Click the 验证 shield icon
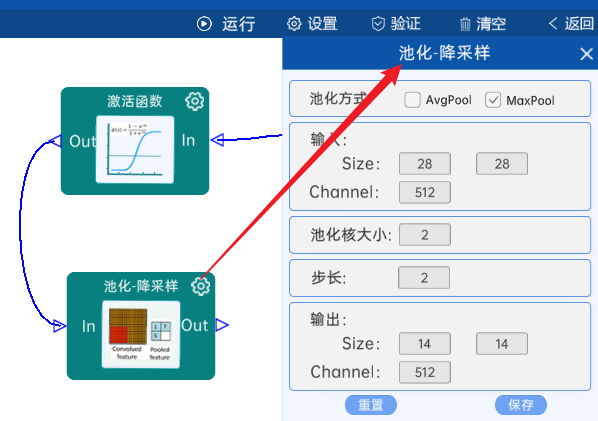598x421 pixels. tap(378, 24)
